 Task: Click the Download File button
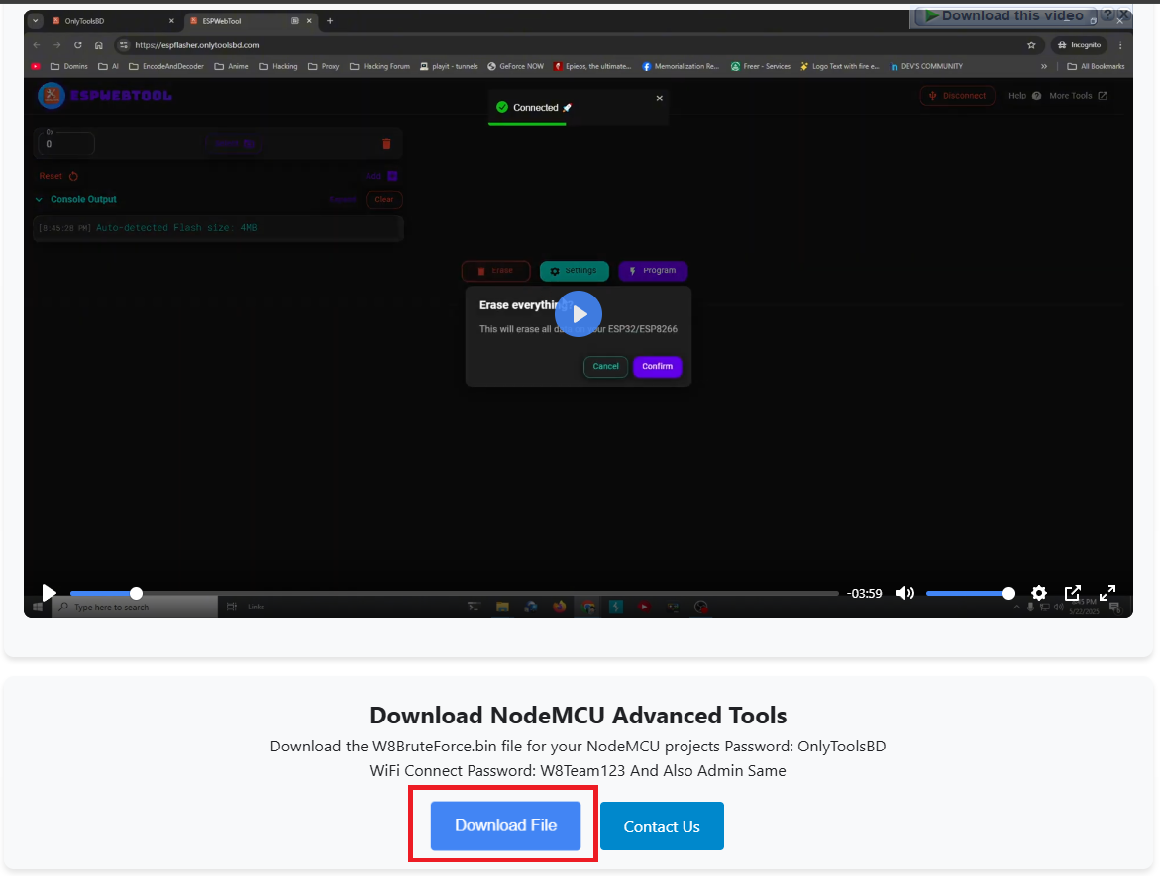tap(505, 826)
